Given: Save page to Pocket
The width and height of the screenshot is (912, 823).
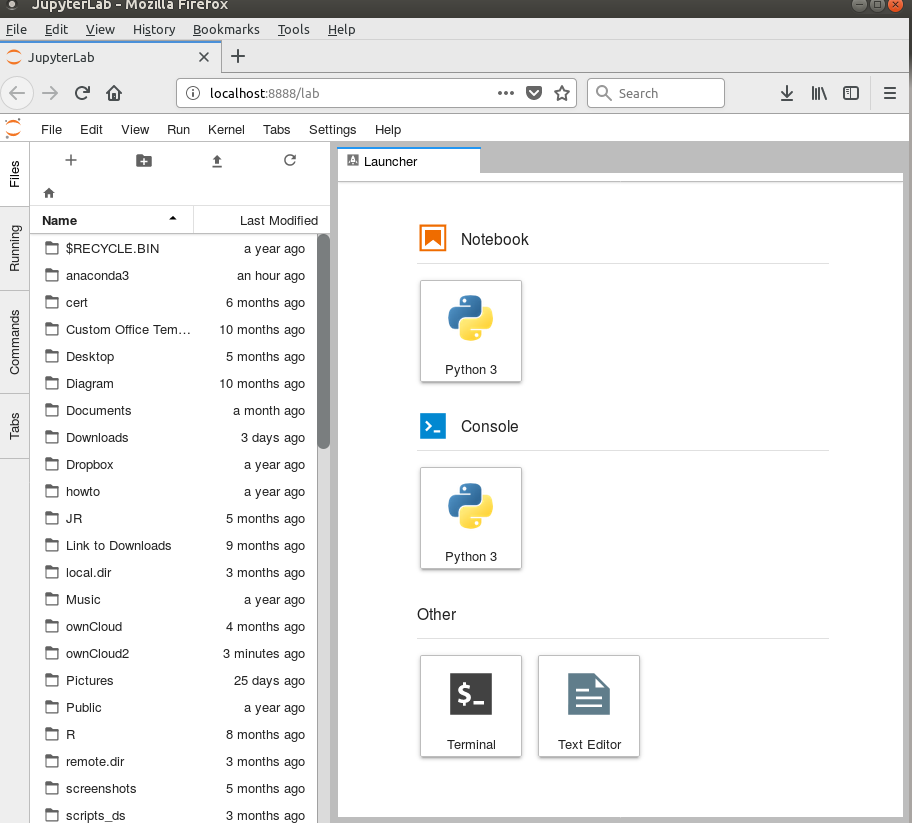Looking at the screenshot, I should click(534, 93).
